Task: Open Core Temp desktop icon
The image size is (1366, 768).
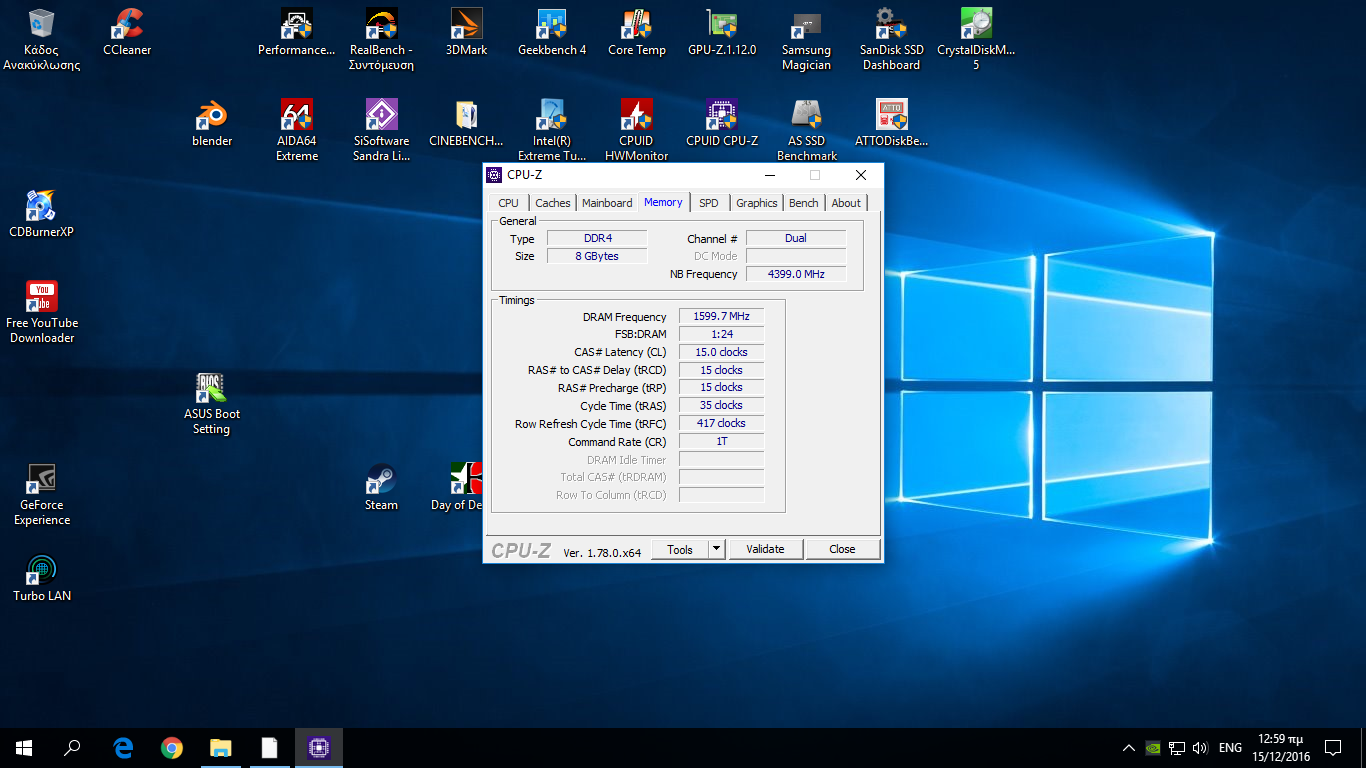Action: coord(636,33)
